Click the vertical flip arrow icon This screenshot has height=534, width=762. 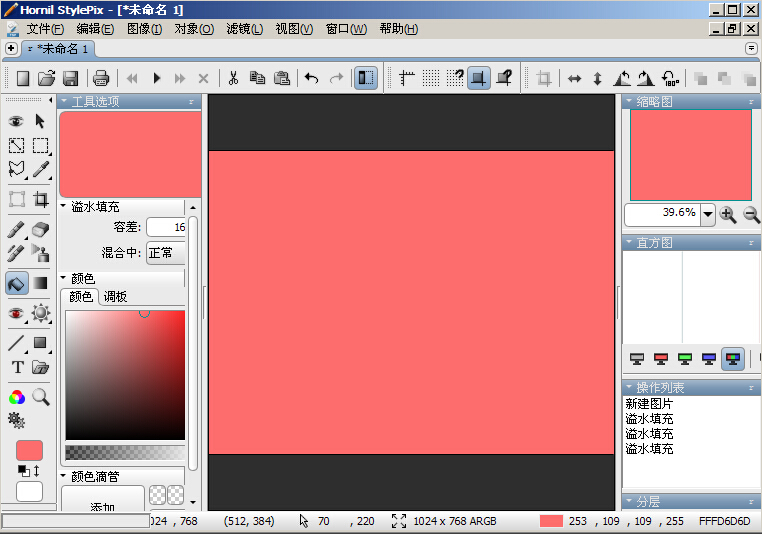coord(598,79)
